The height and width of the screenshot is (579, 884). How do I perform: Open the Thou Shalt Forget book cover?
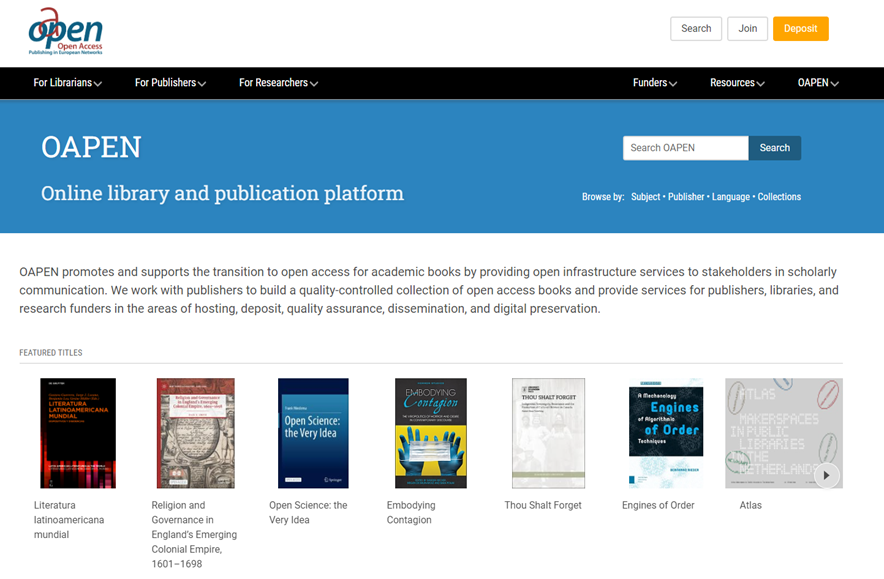point(549,433)
